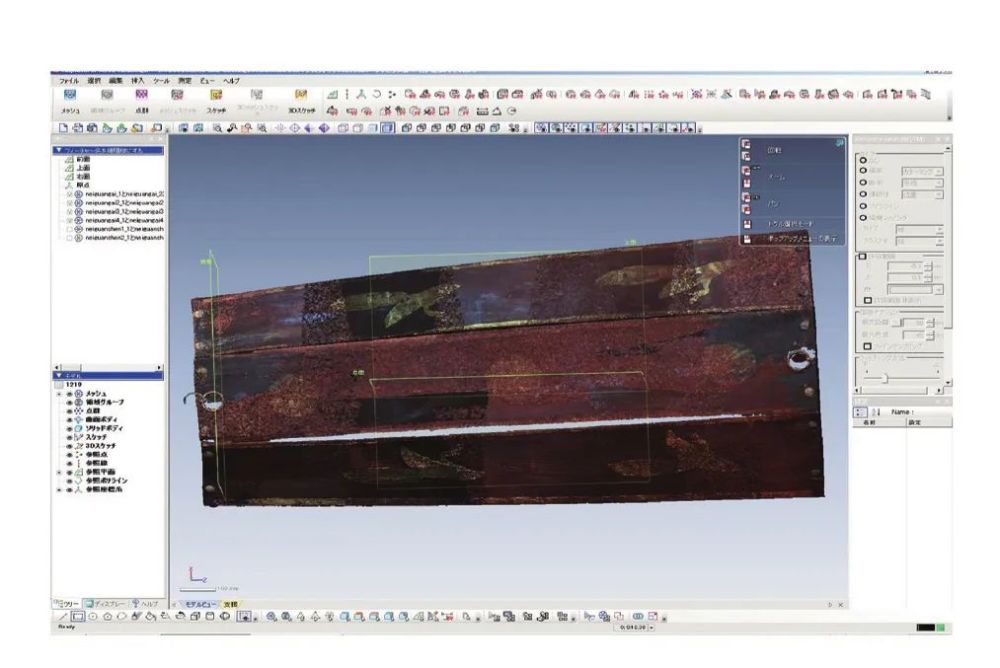
Task: Toggle checkbox for neiguanpai4 item
Action: (x=70, y=220)
